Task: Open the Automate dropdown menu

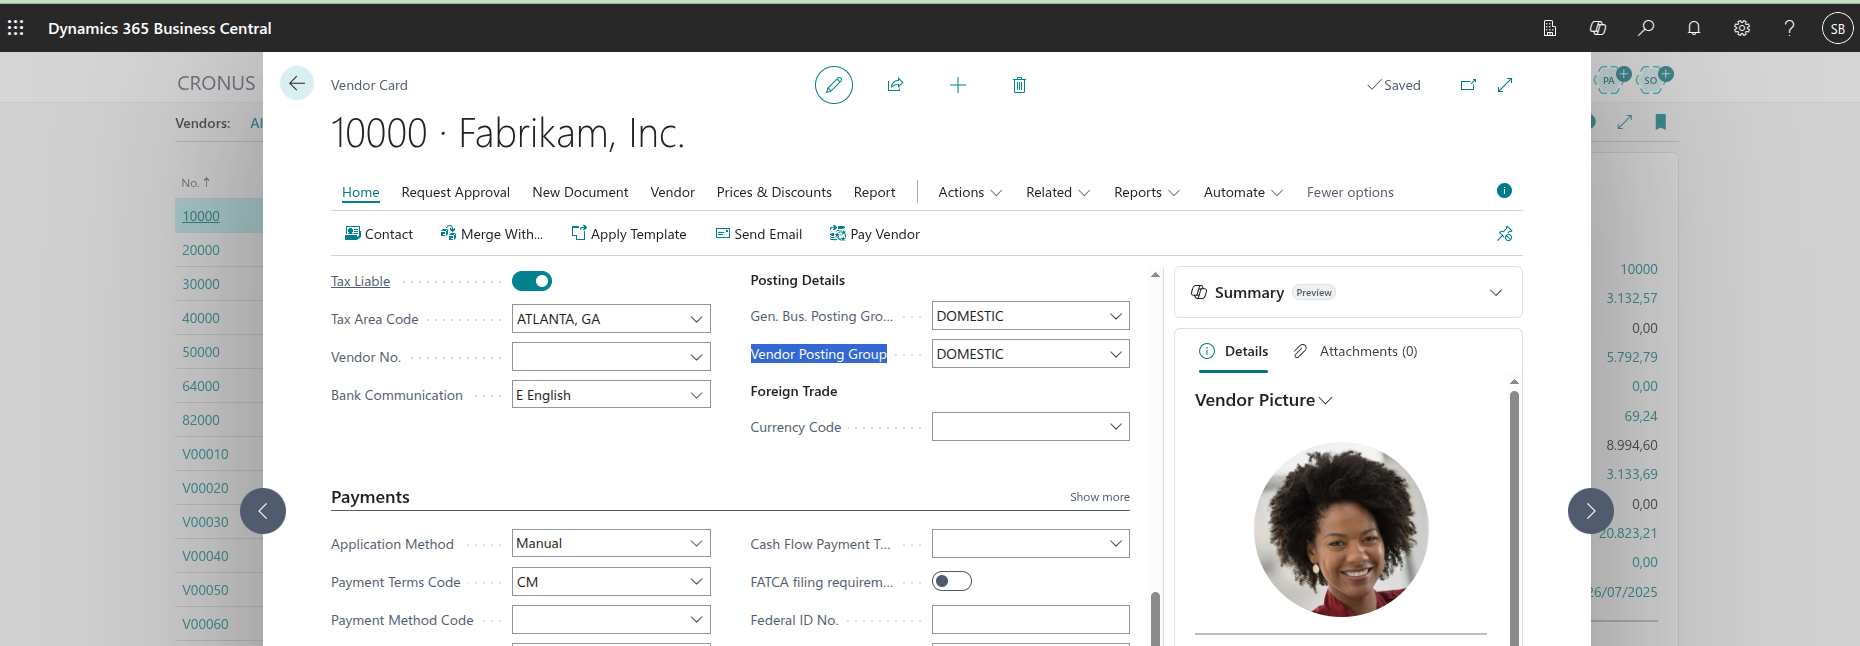Action: pos(1243,192)
